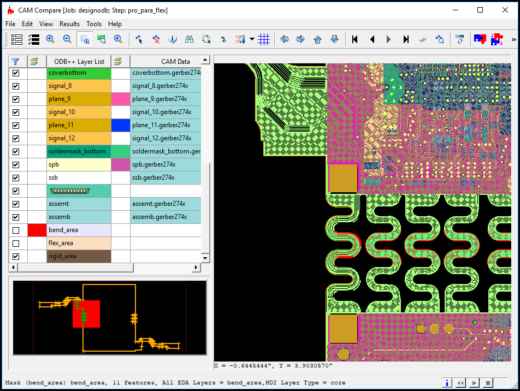Viewport: 520px width, 391px height.
Task: Click layers icon left of ODB++ header
Action: (x=34, y=61)
